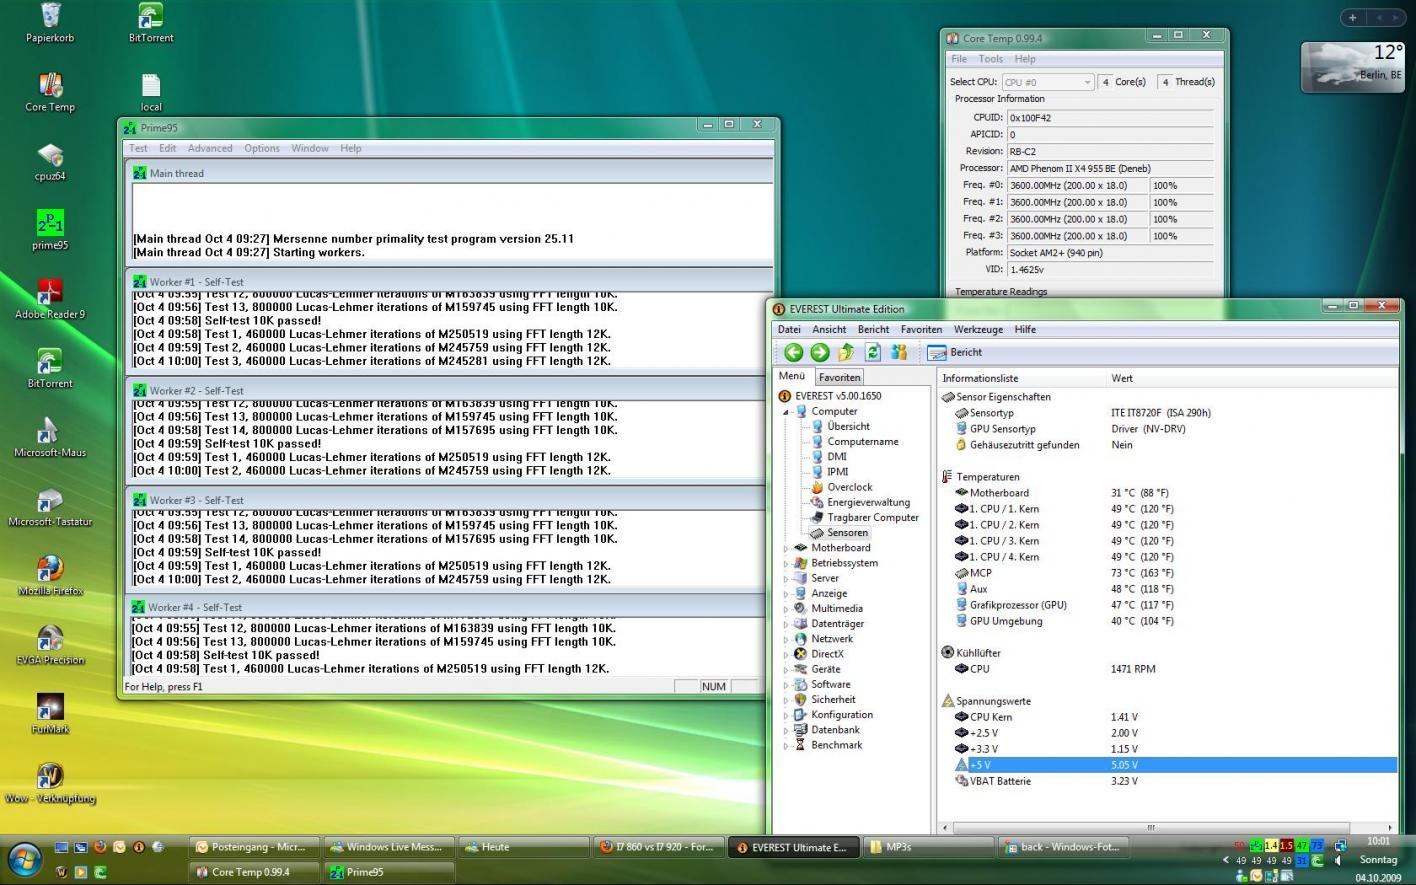Screen dimensions: 1416x885
Task: Click the Windows Start orb
Action: 24,859
